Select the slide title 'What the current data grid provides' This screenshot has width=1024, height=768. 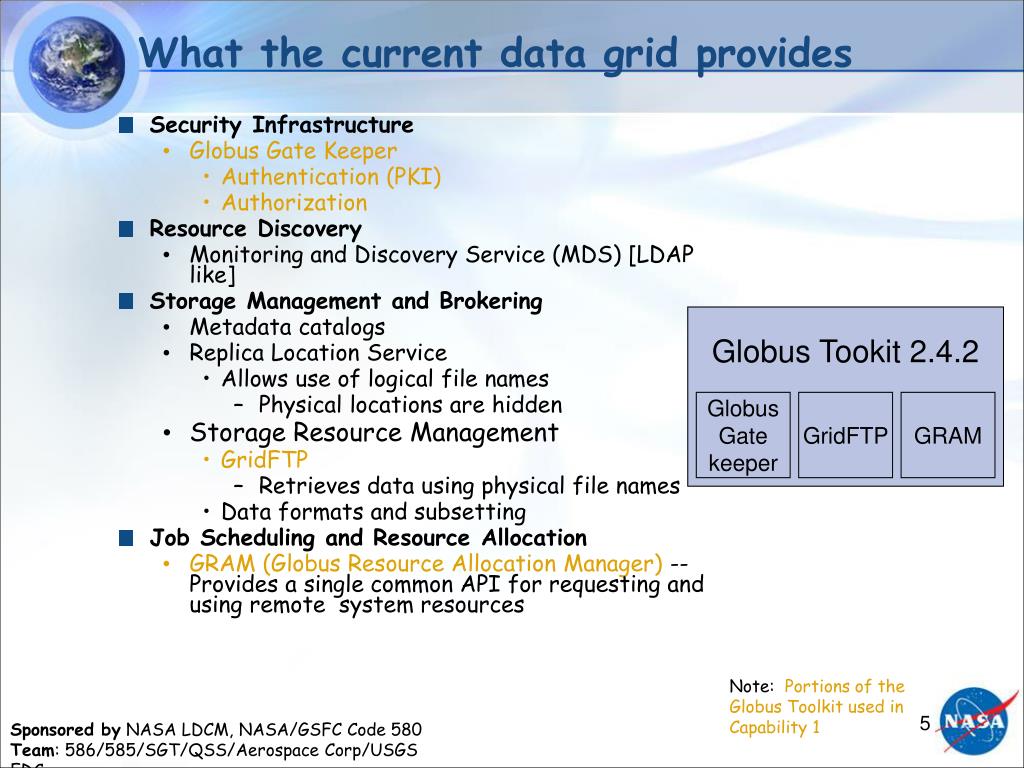[x=495, y=54]
